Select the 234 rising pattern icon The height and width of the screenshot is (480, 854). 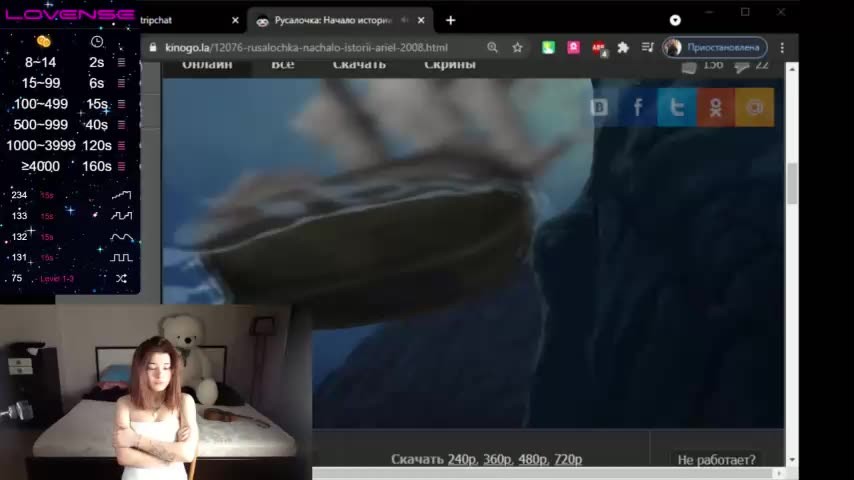pyautogui.click(x=121, y=195)
